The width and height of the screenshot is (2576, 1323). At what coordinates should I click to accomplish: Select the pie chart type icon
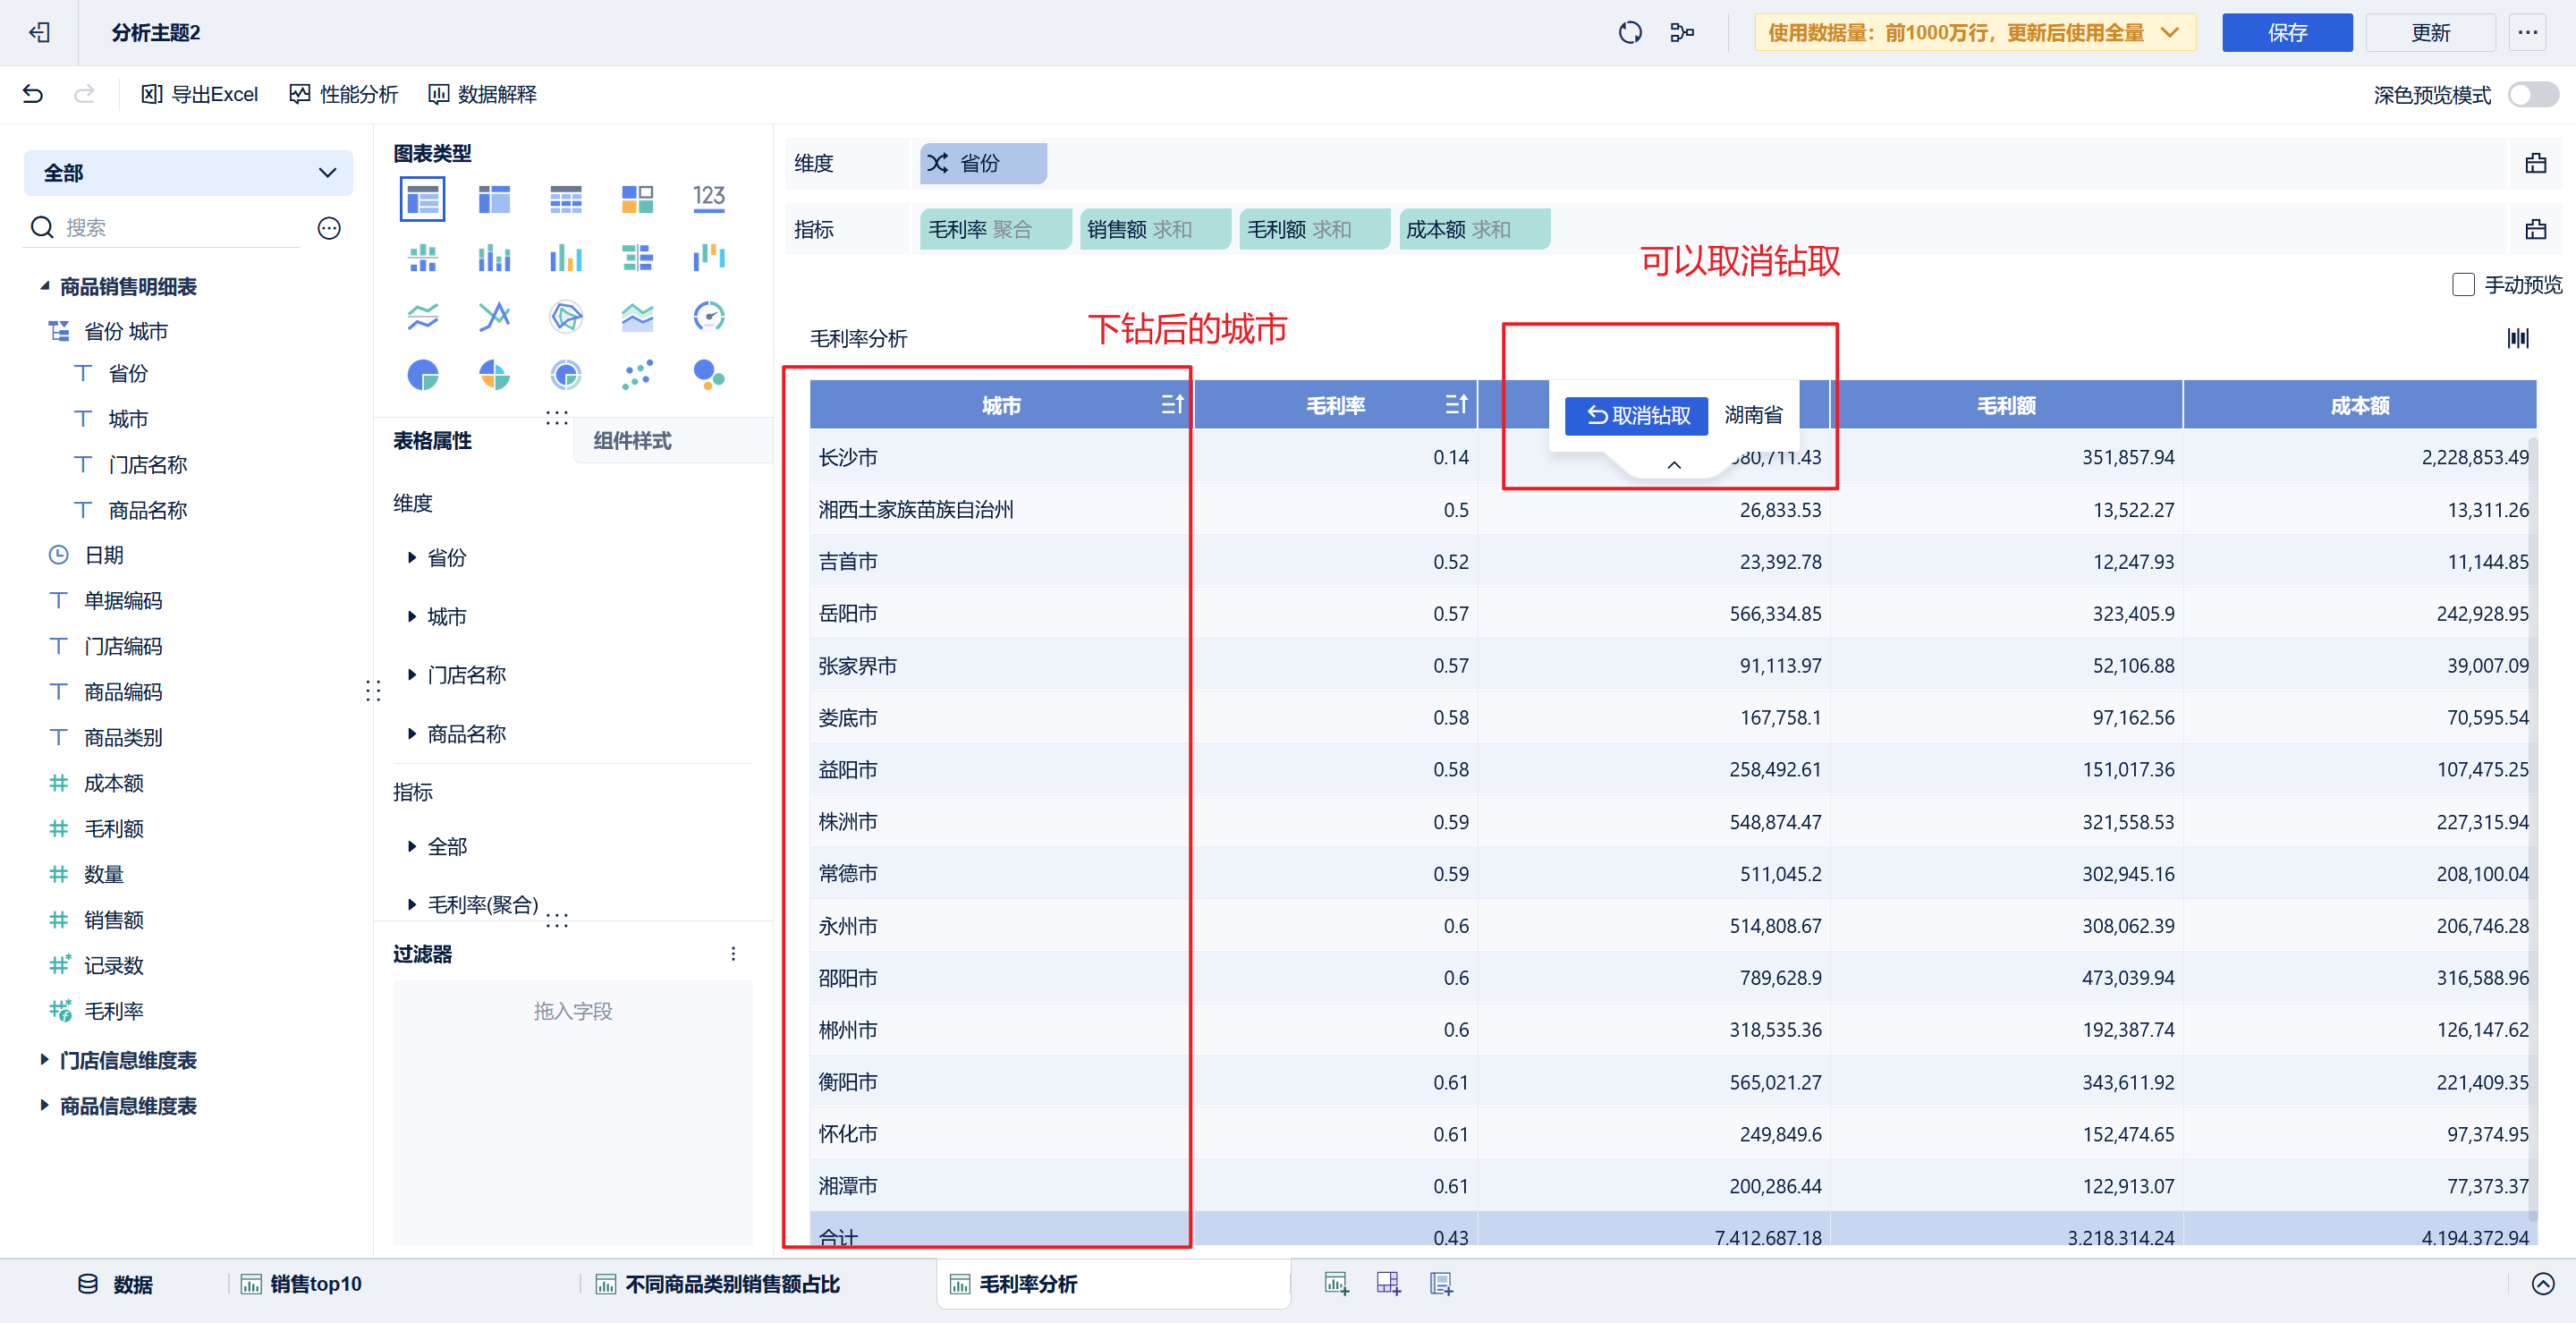click(423, 375)
